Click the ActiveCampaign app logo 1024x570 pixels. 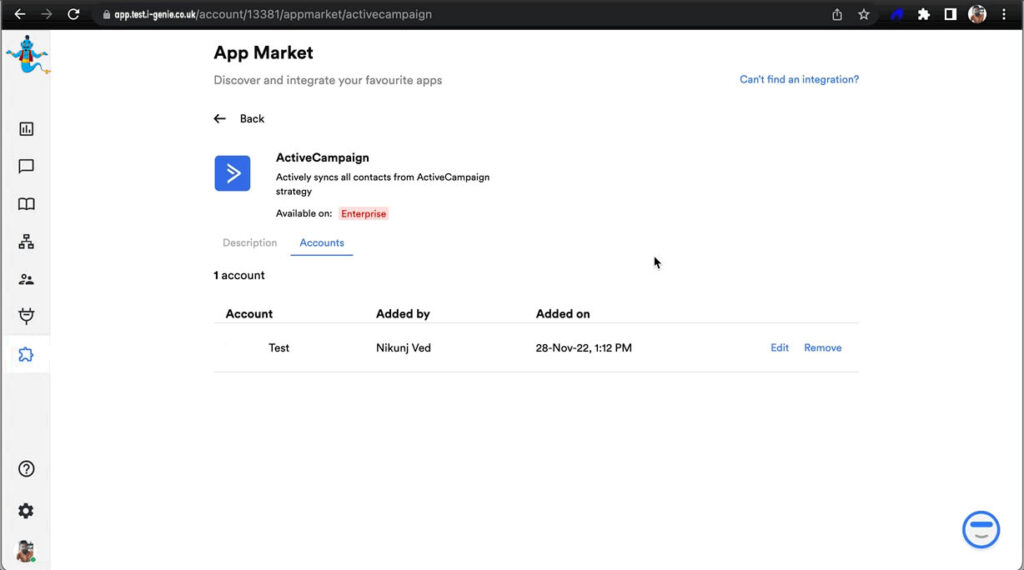[232, 173]
